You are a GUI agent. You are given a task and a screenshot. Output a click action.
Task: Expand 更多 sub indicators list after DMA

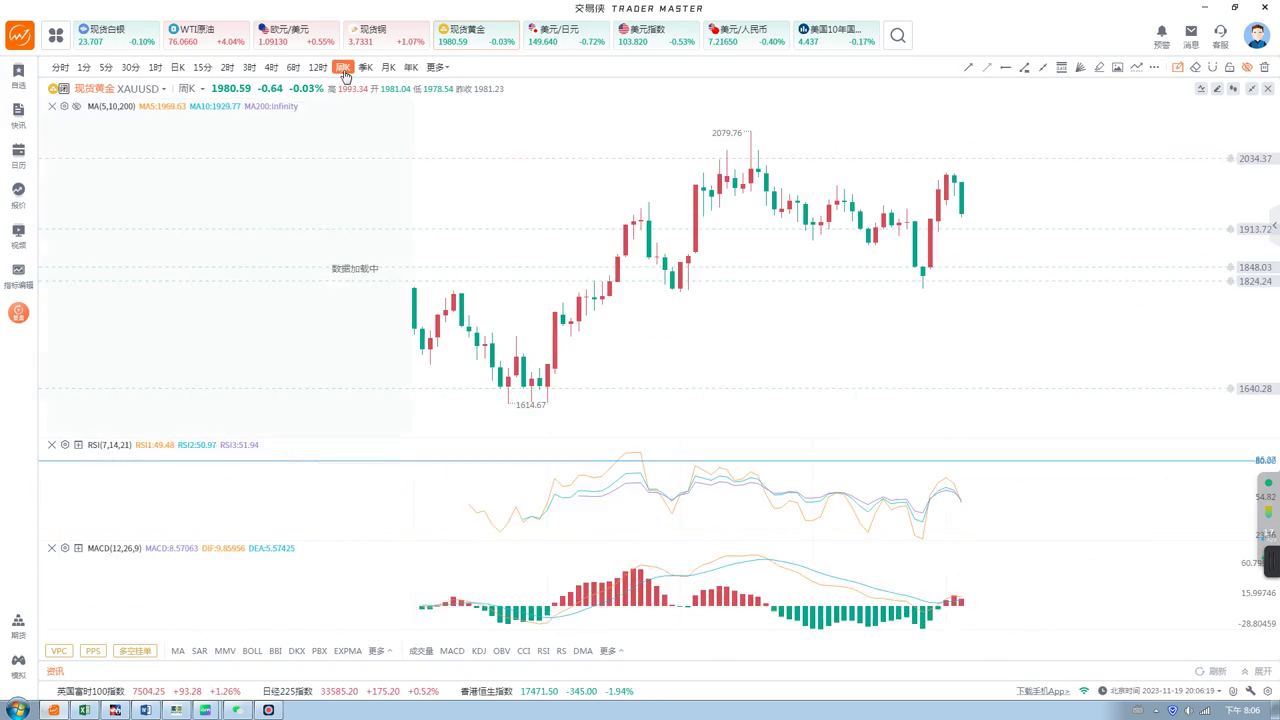point(611,651)
